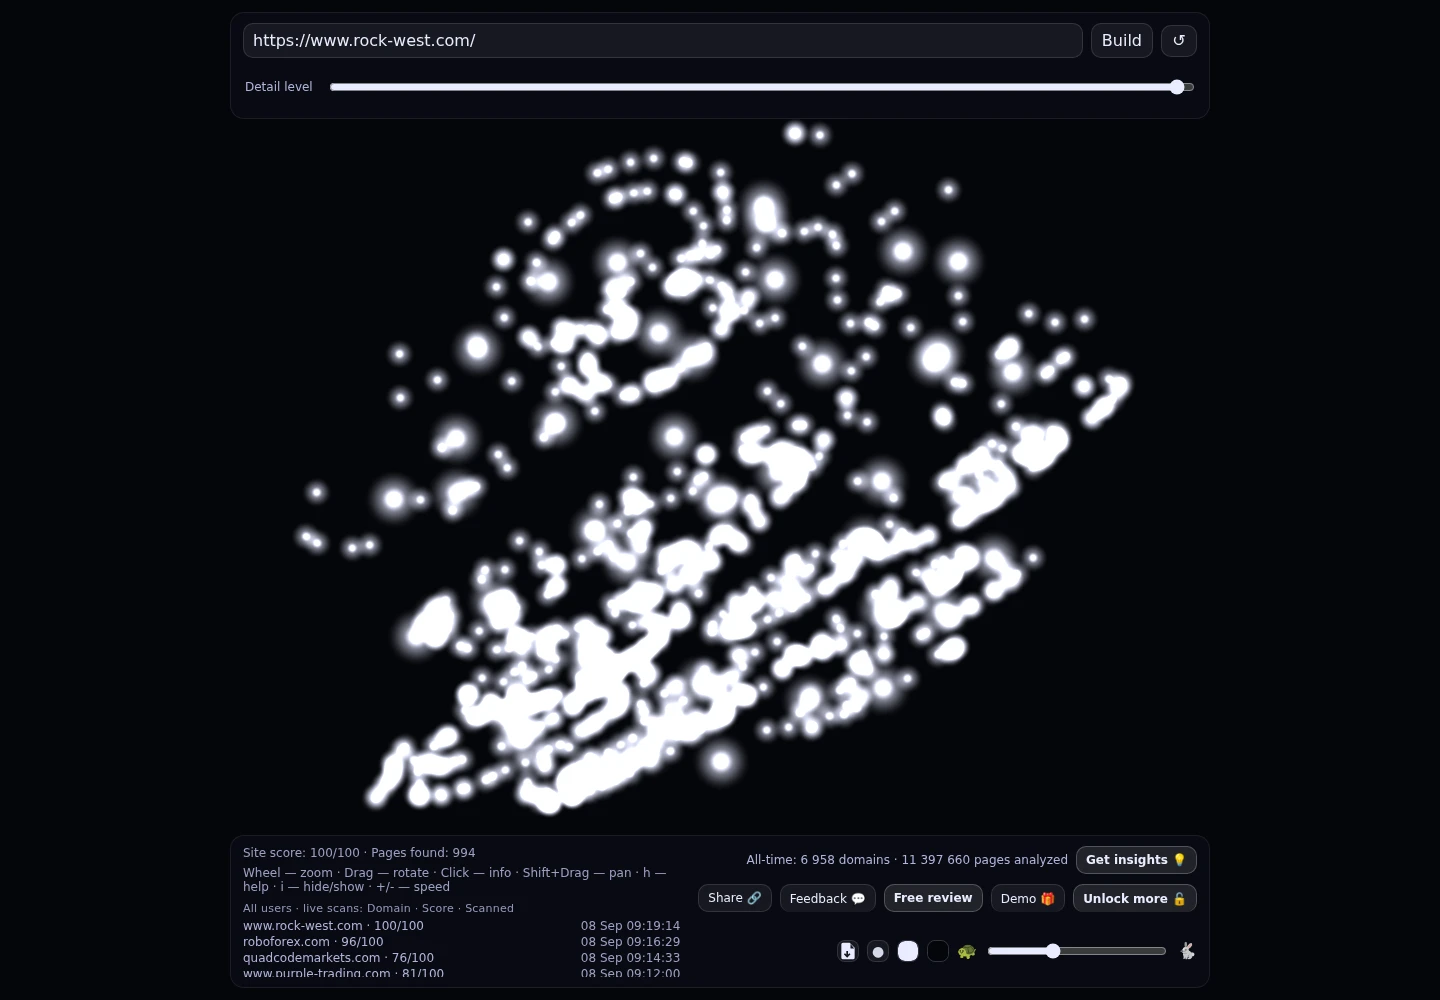Image resolution: width=1440 pixels, height=1000 pixels.
Task: Open the Feedback button
Action: coord(828,898)
